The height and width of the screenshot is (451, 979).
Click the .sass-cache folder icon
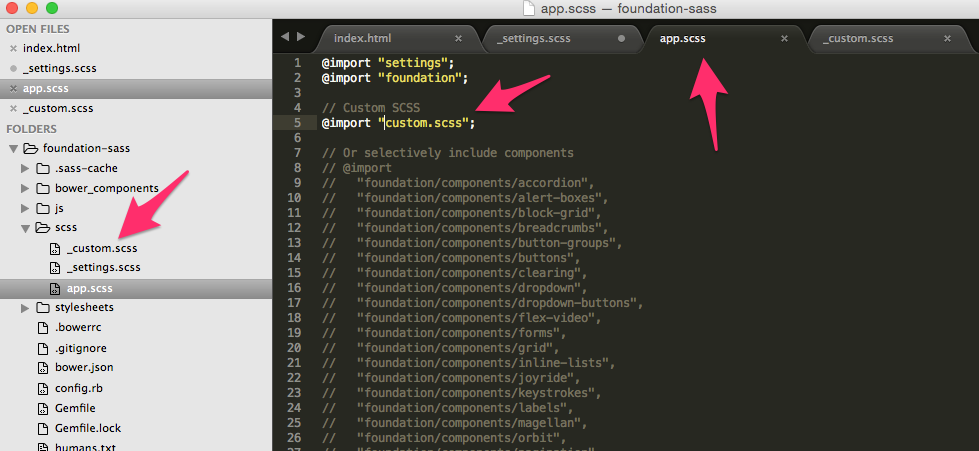(x=42, y=169)
